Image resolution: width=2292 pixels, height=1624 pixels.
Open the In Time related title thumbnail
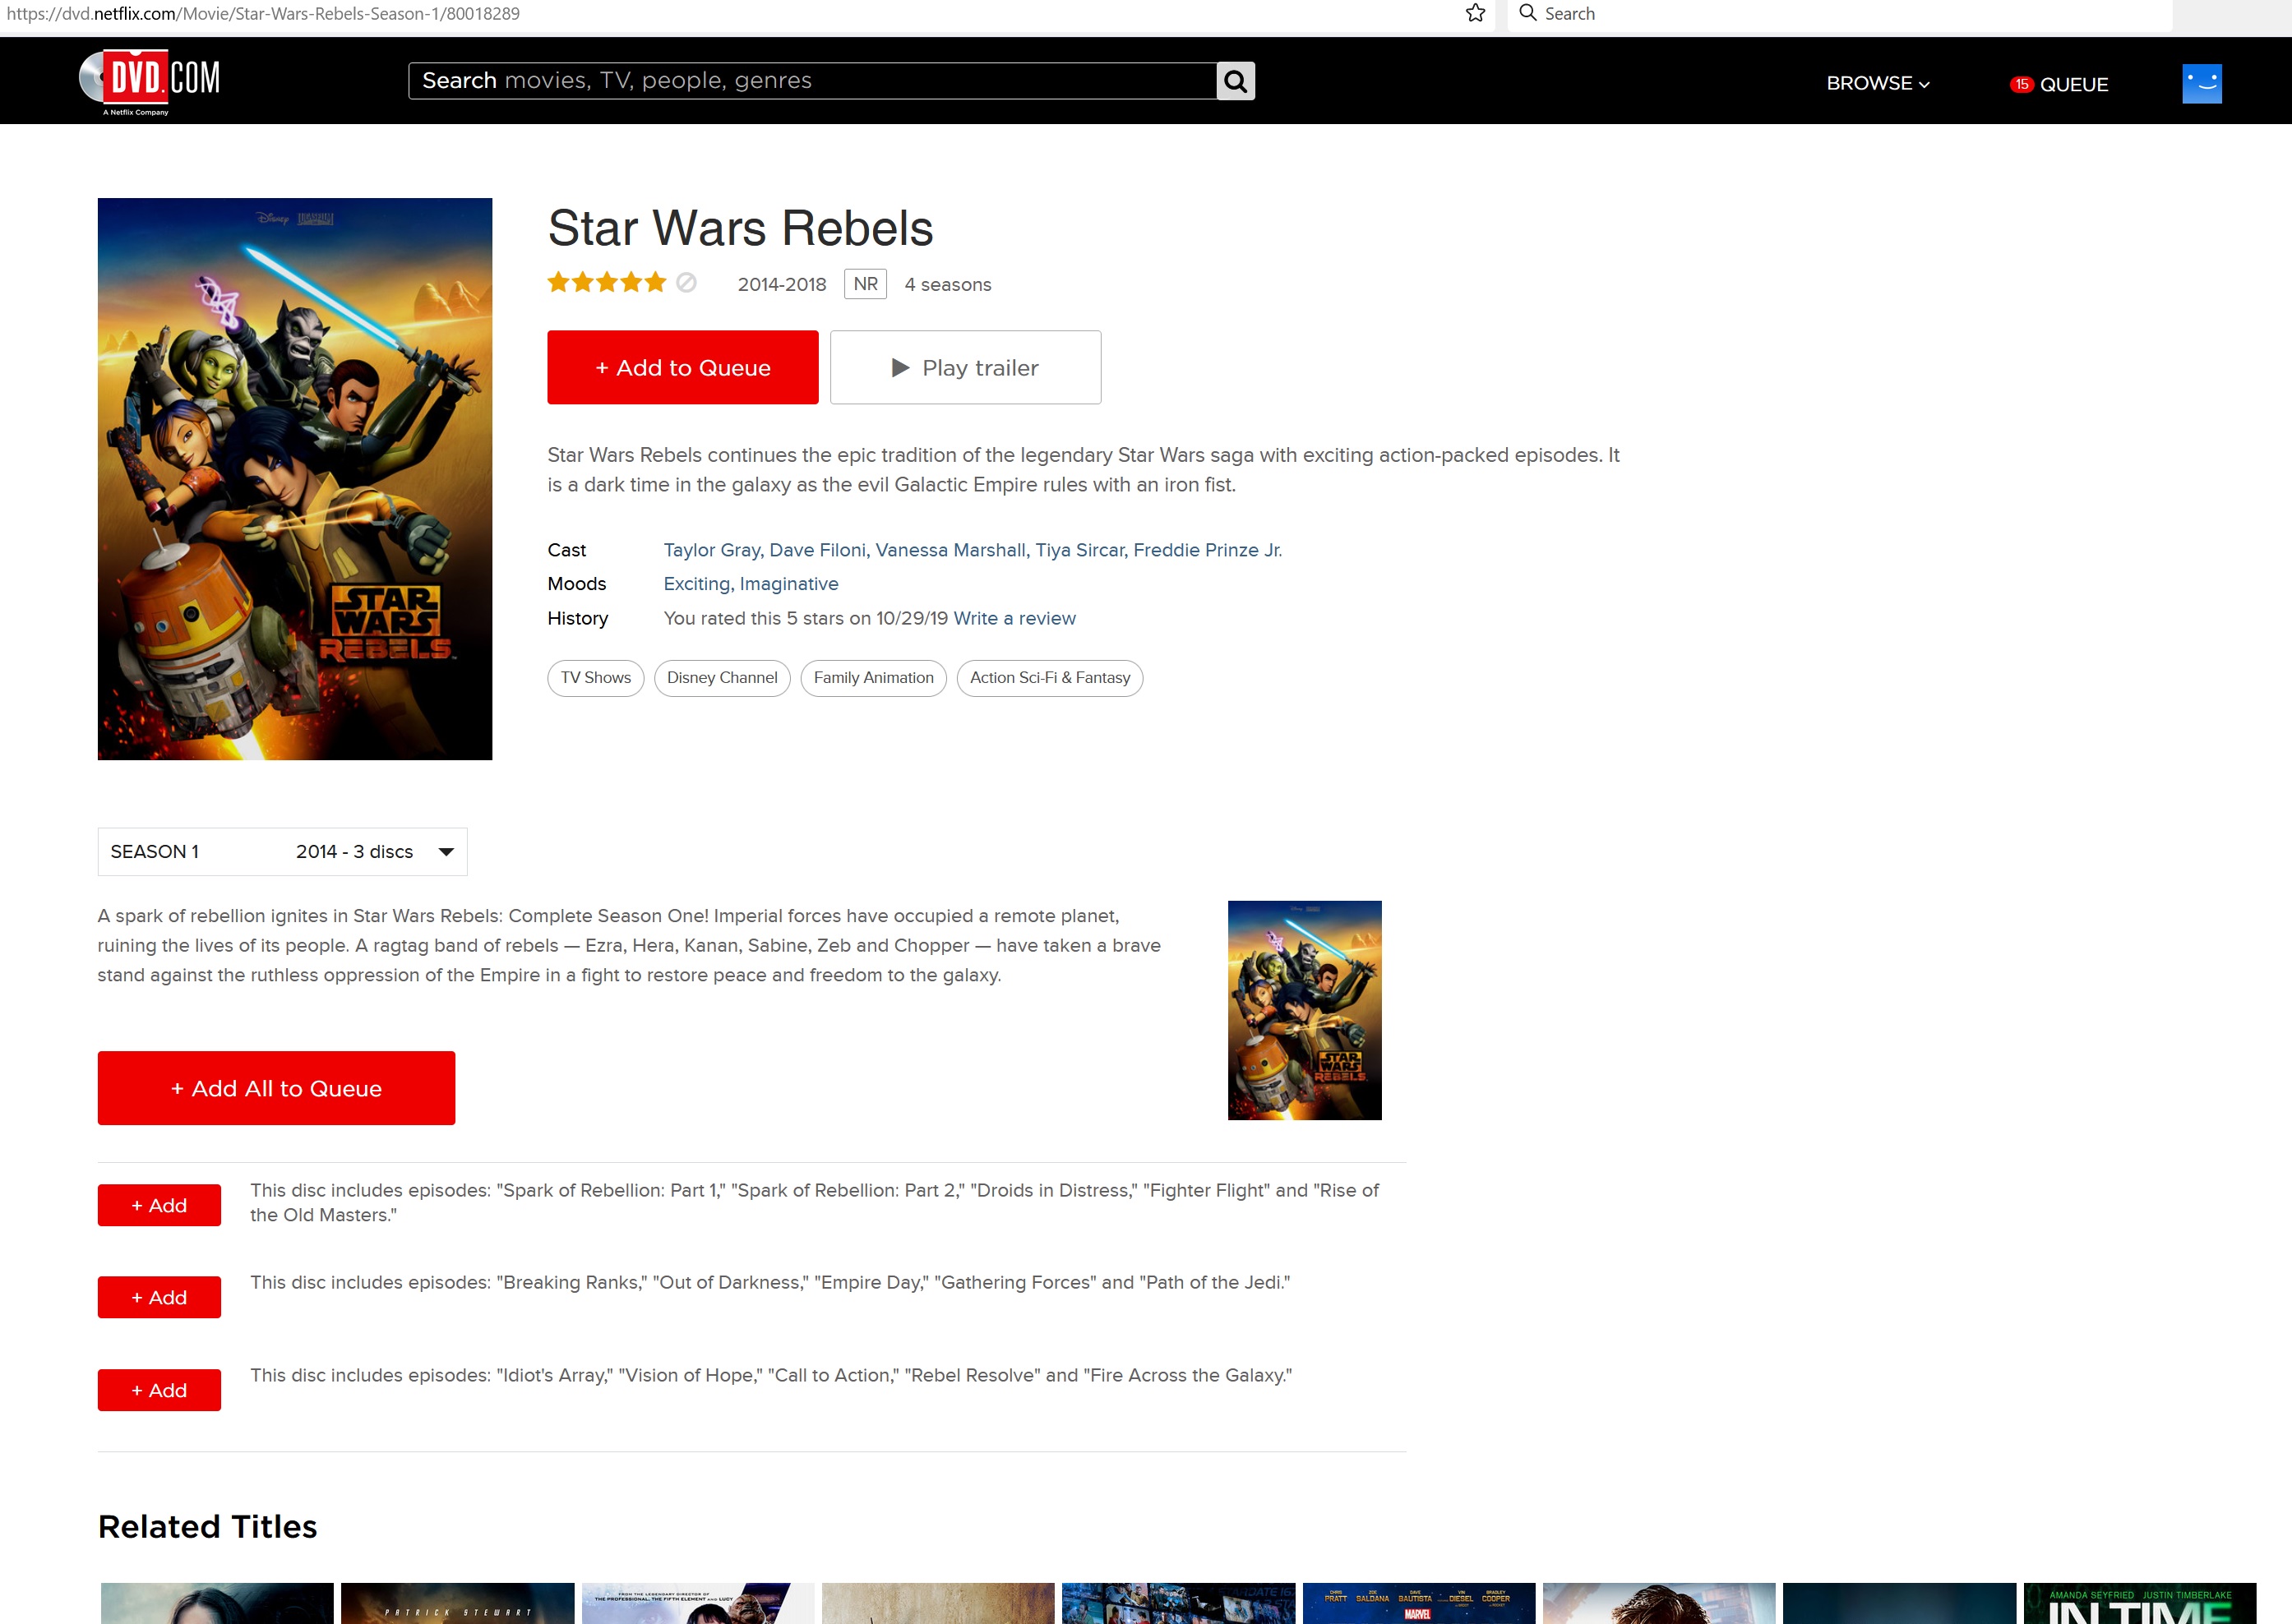point(2139,1603)
